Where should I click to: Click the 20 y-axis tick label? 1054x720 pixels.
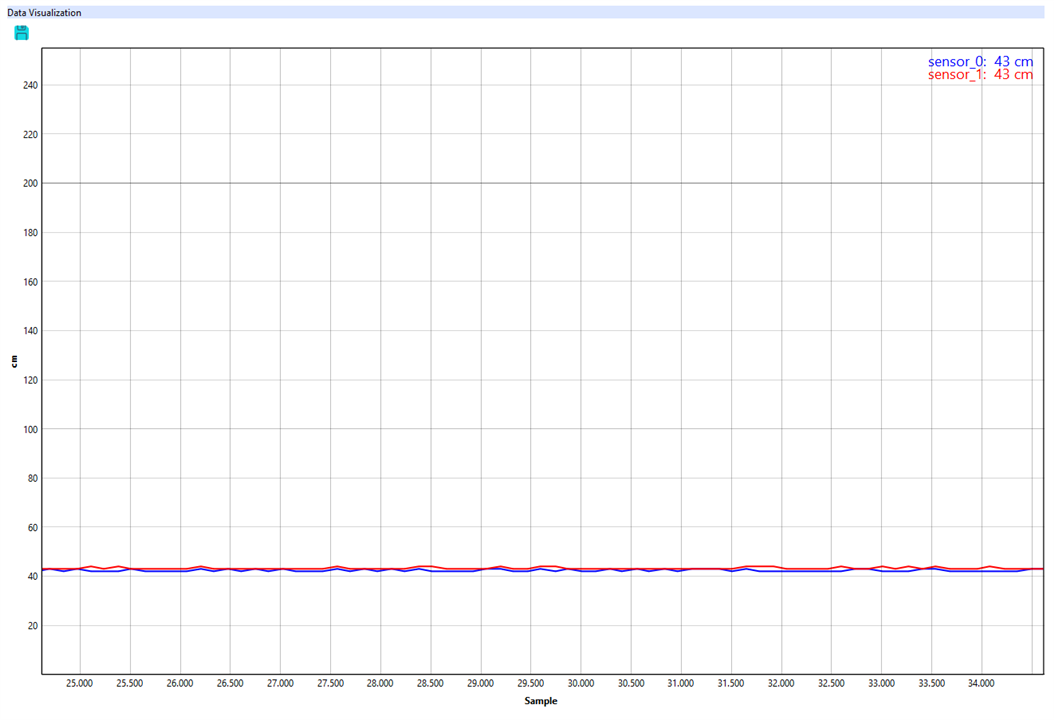click(x=31, y=626)
